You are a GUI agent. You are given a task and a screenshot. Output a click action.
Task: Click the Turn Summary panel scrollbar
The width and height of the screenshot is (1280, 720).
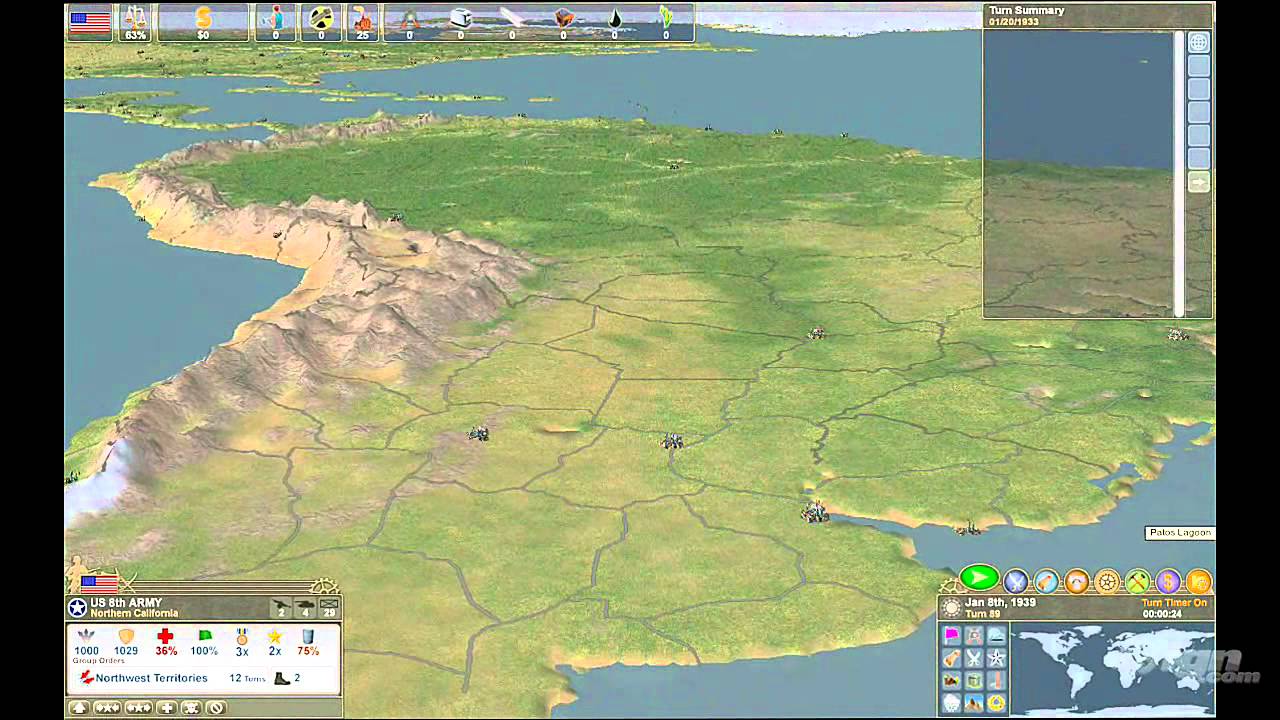[x=1178, y=174]
